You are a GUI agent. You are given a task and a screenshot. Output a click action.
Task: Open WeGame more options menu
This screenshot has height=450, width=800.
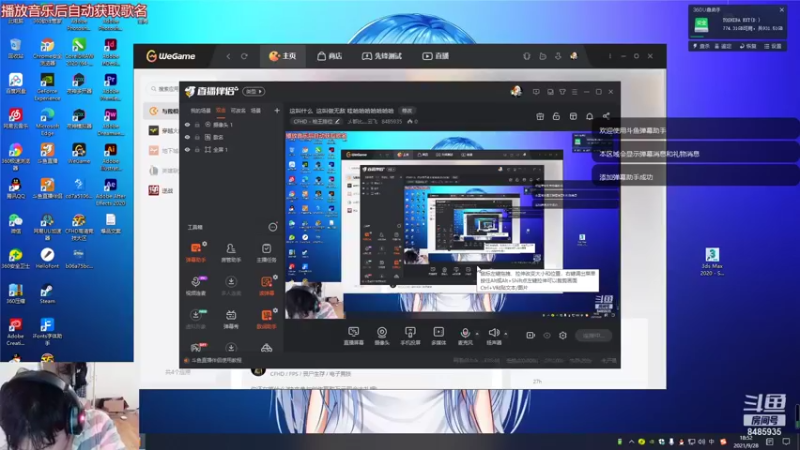tap(610, 56)
